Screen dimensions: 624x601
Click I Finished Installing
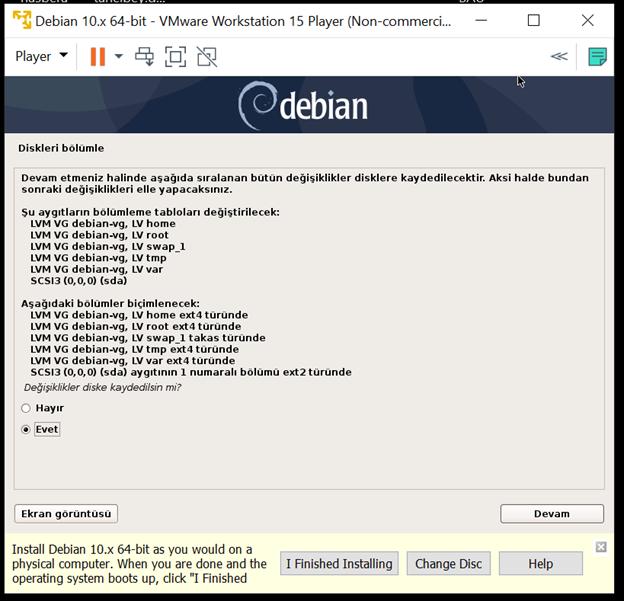pyautogui.click(x=339, y=564)
